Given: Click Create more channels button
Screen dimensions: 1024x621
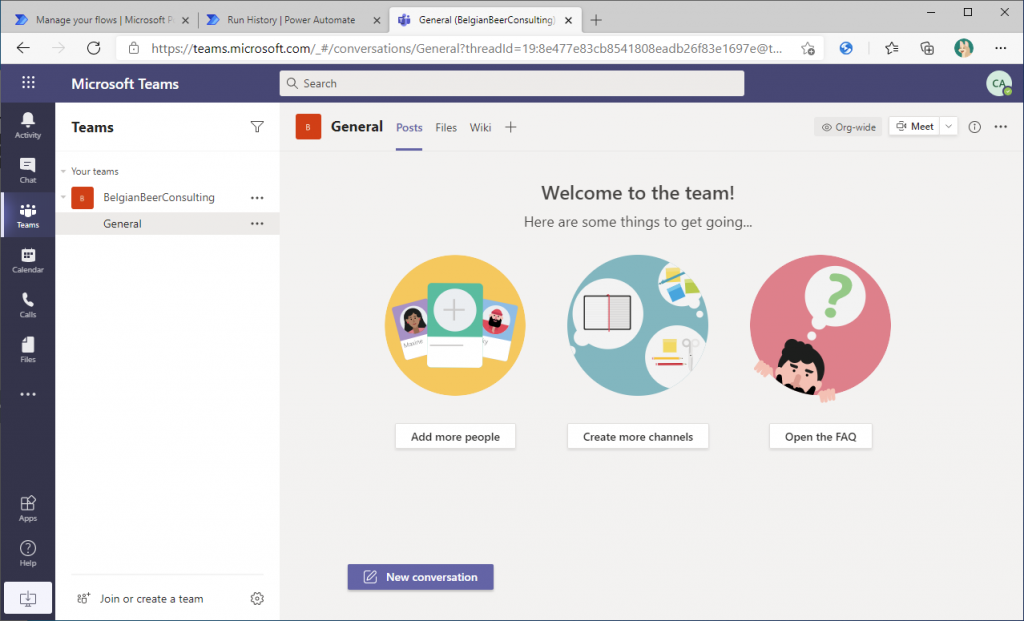Looking at the screenshot, I should pos(638,436).
